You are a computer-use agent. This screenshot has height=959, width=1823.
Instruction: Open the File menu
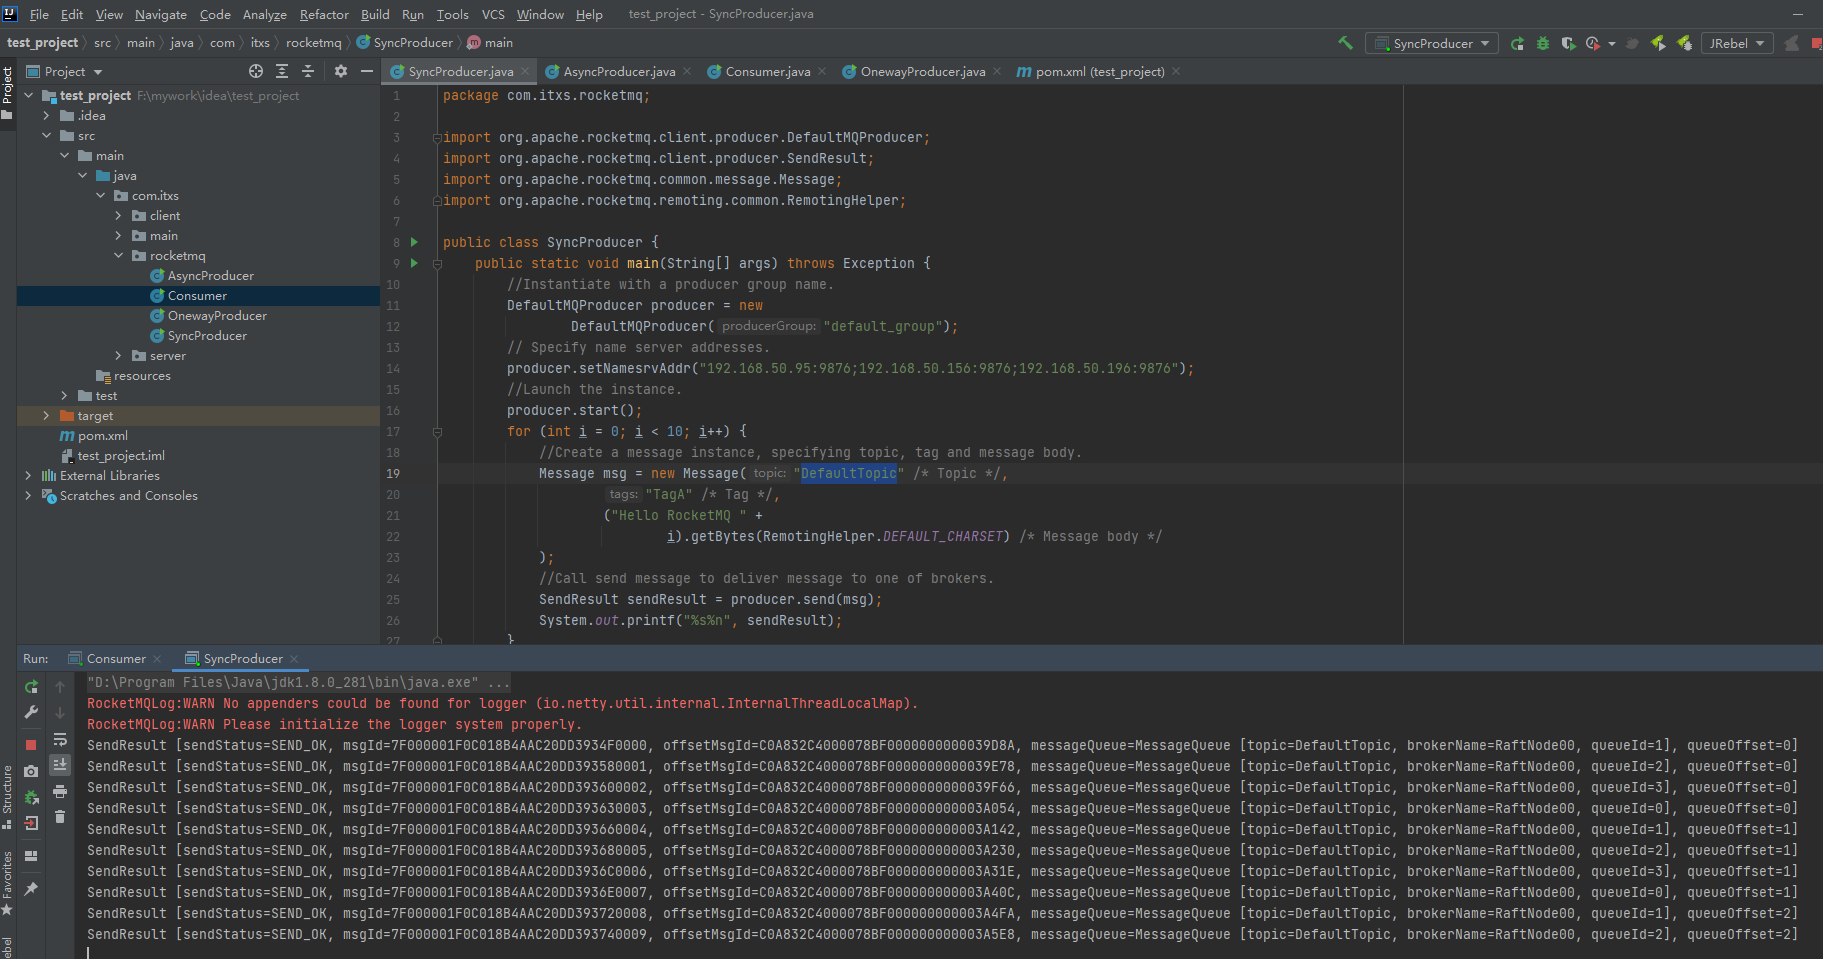39,14
